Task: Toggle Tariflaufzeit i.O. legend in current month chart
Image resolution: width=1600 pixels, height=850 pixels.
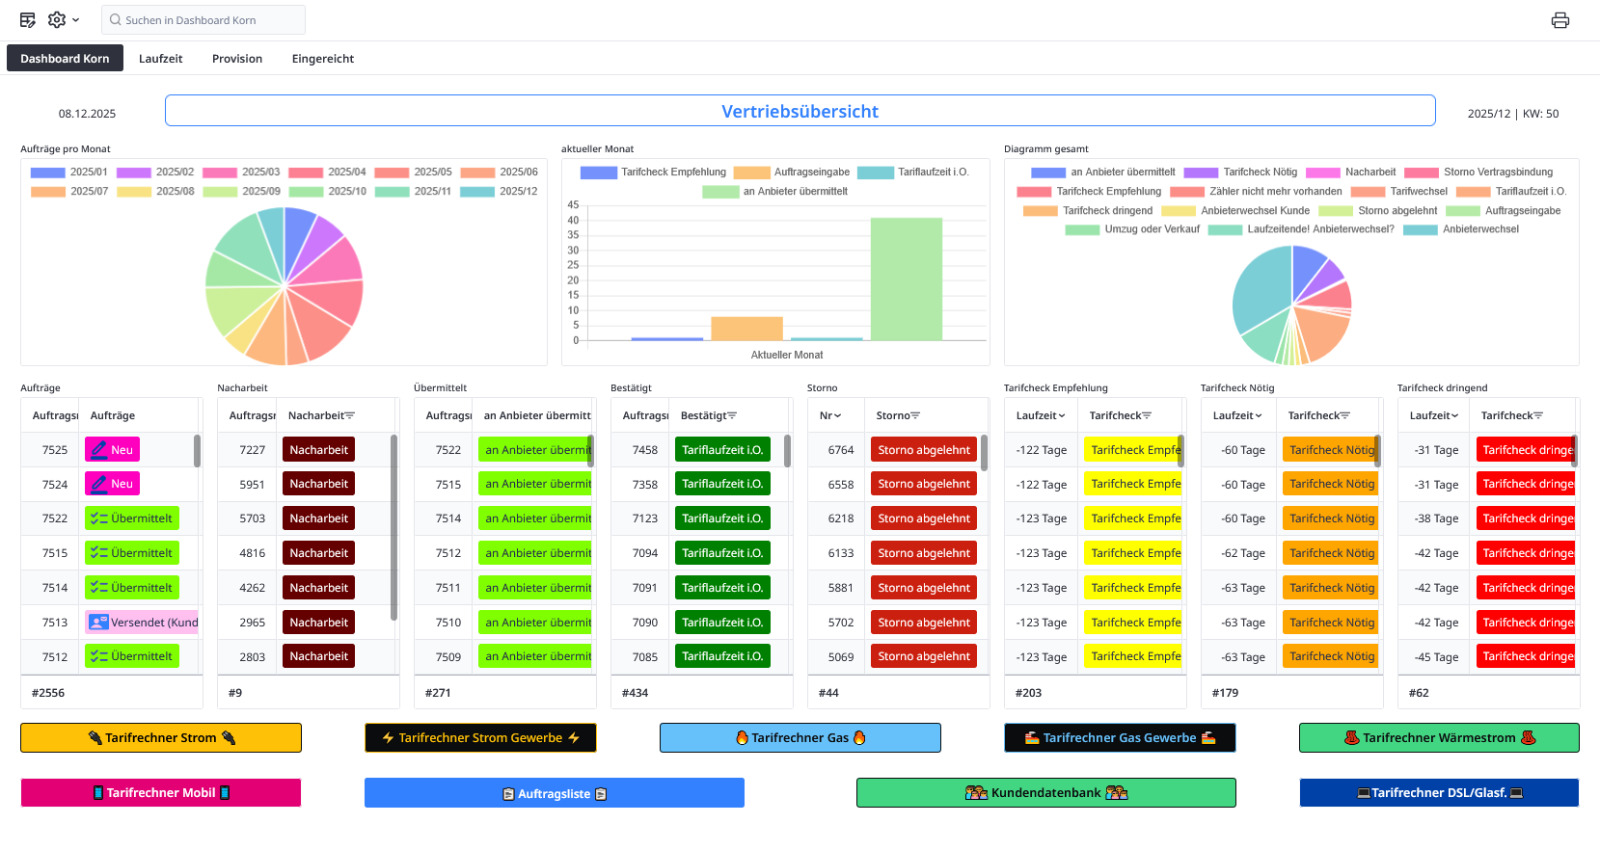Action: pyautogui.click(x=913, y=172)
